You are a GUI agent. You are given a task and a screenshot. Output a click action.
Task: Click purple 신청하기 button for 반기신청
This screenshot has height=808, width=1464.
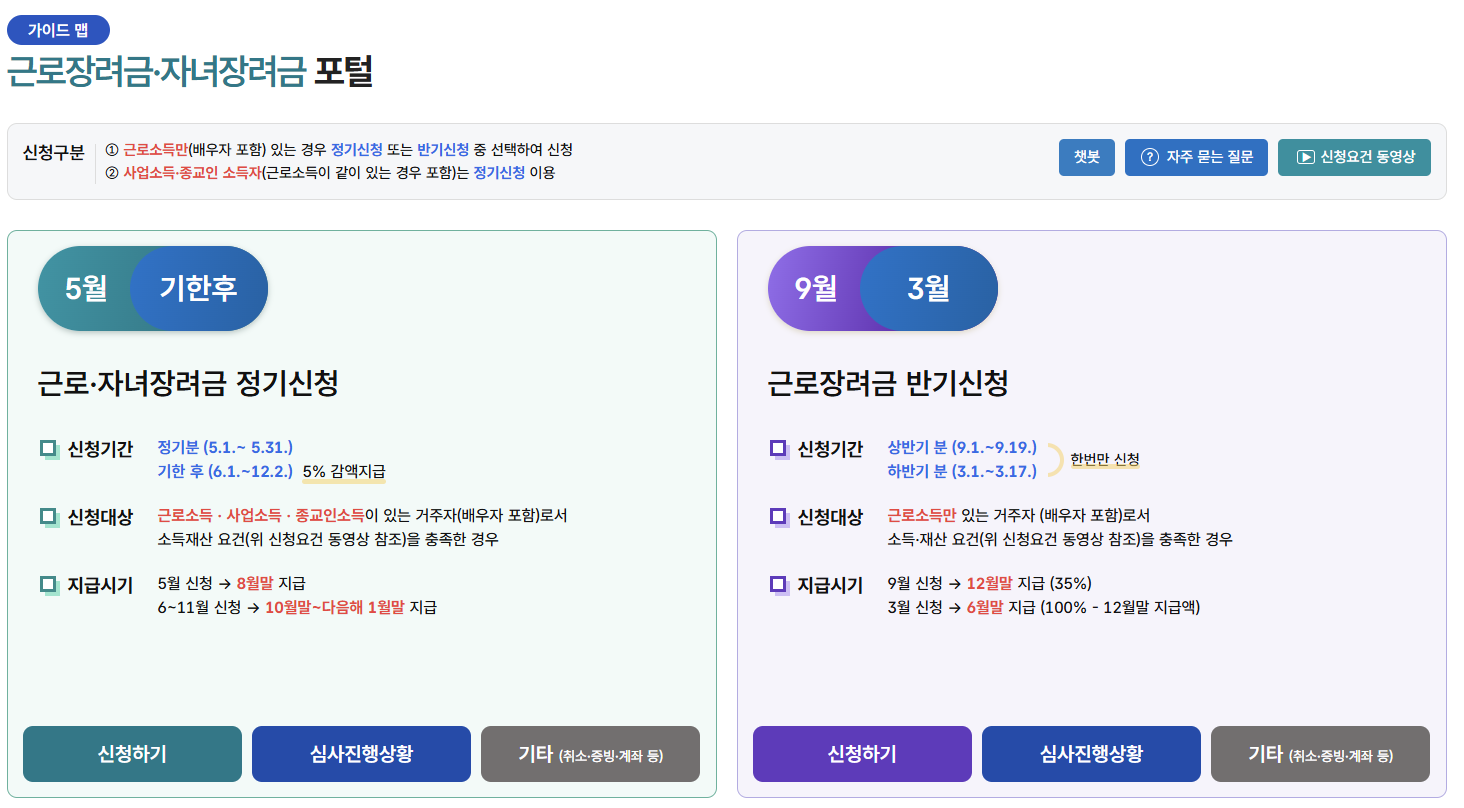862,754
